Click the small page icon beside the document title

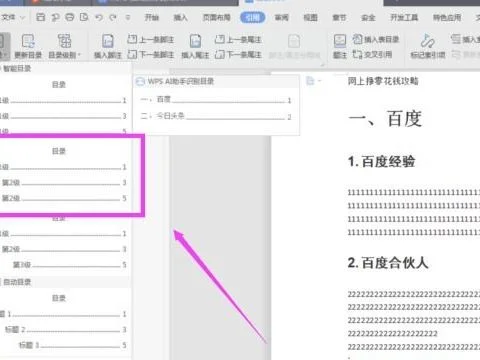pyautogui.click(x=310, y=81)
